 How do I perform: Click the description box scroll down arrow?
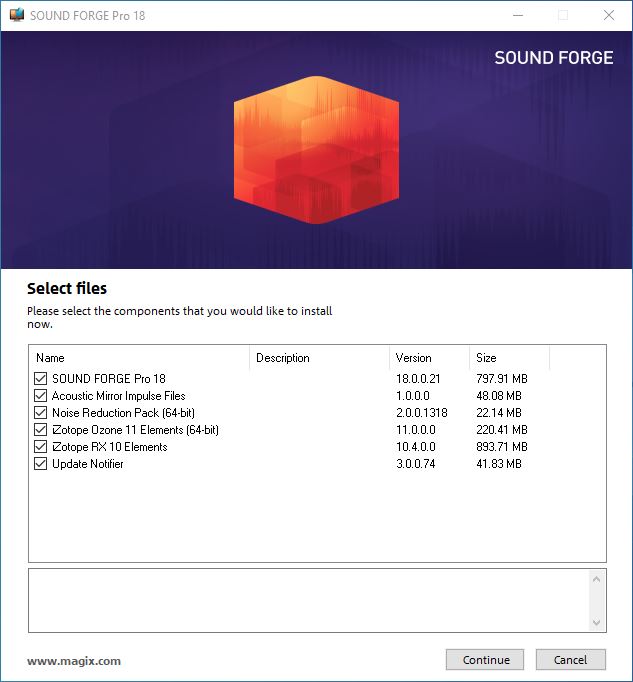[596, 622]
